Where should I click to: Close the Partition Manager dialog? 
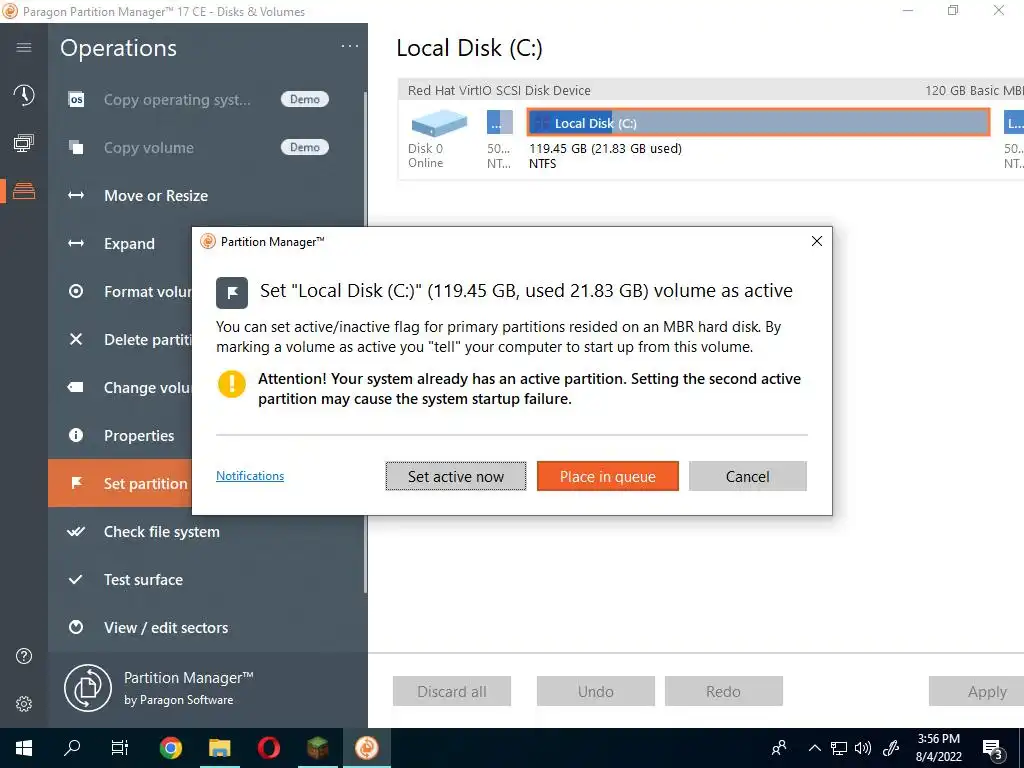tap(816, 241)
